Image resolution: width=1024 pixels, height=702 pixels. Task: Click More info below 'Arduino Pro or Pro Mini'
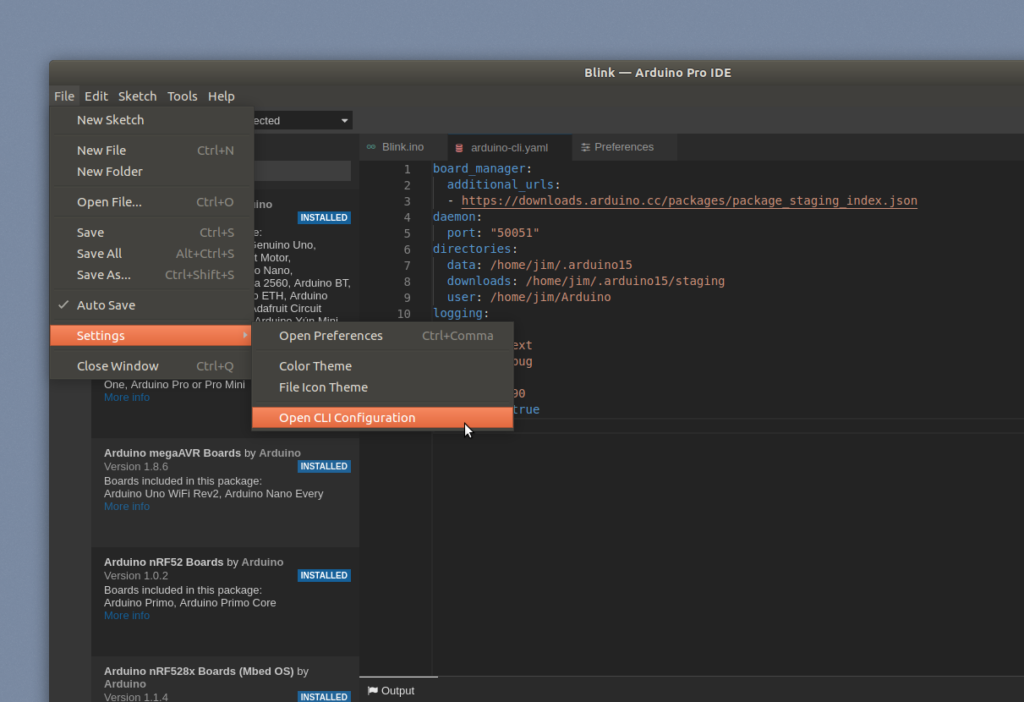click(127, 397)
